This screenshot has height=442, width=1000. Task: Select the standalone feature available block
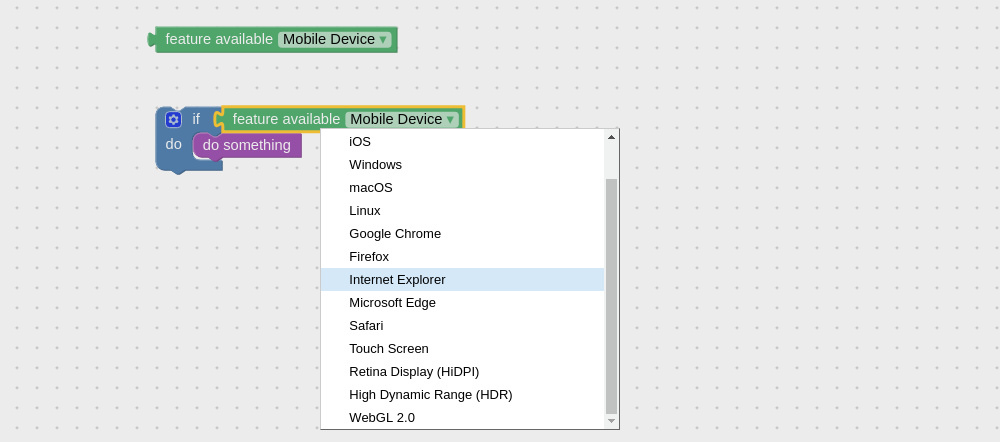click(273, 40)
